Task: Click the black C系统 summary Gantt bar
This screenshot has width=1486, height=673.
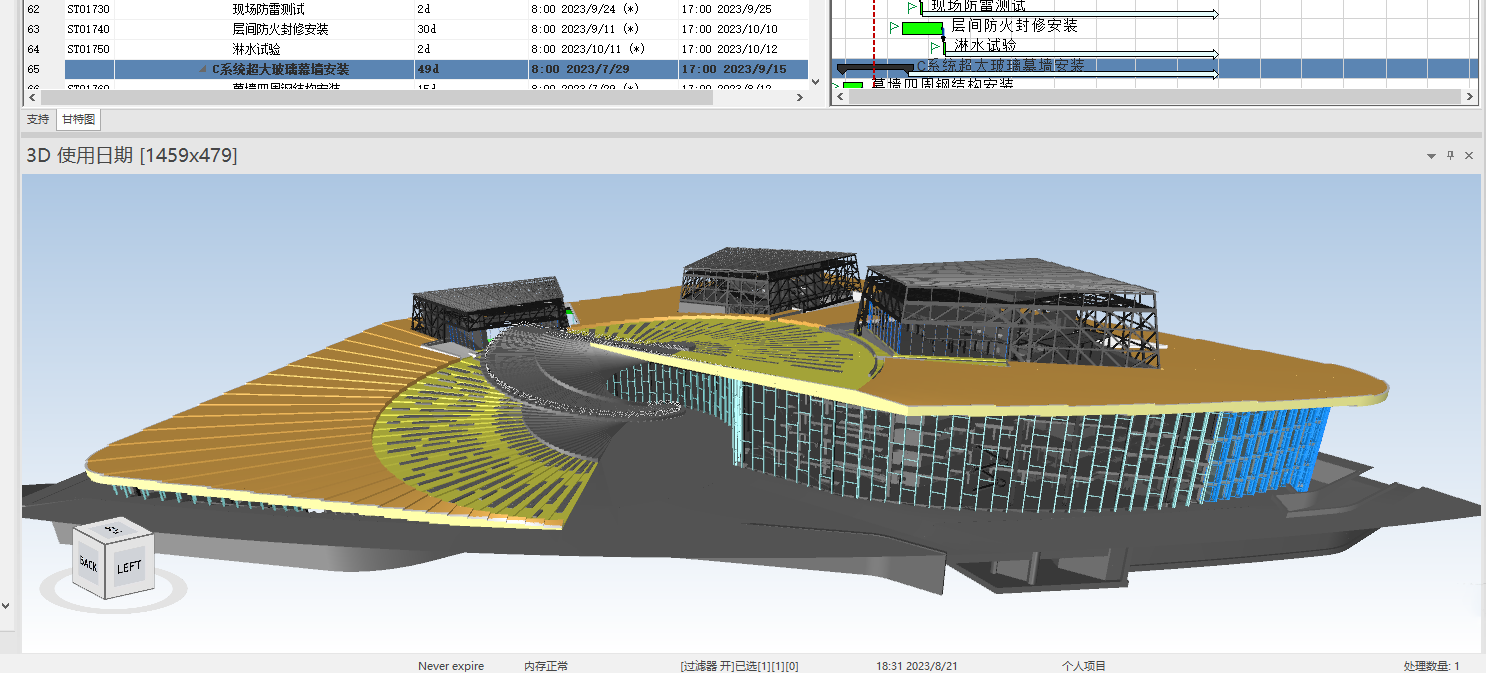Action: 873,67
